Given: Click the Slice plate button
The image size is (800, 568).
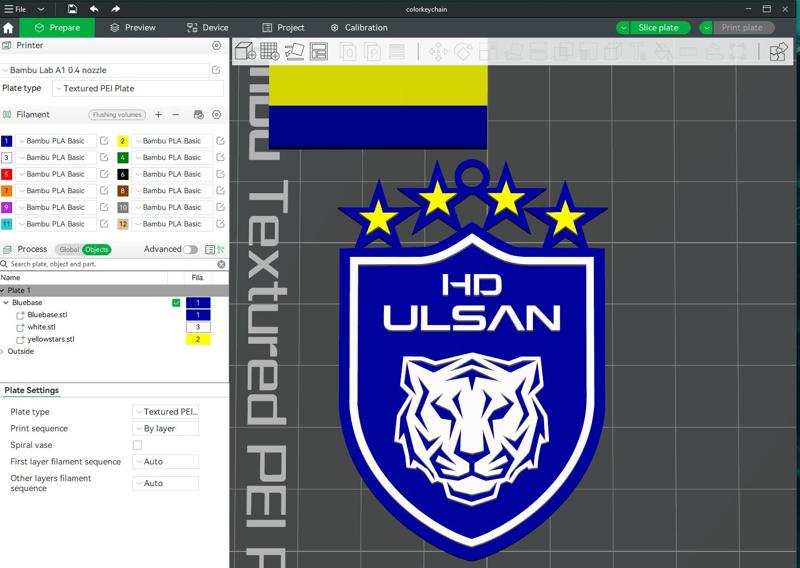Looking at the screenshot, I should 658,28.
